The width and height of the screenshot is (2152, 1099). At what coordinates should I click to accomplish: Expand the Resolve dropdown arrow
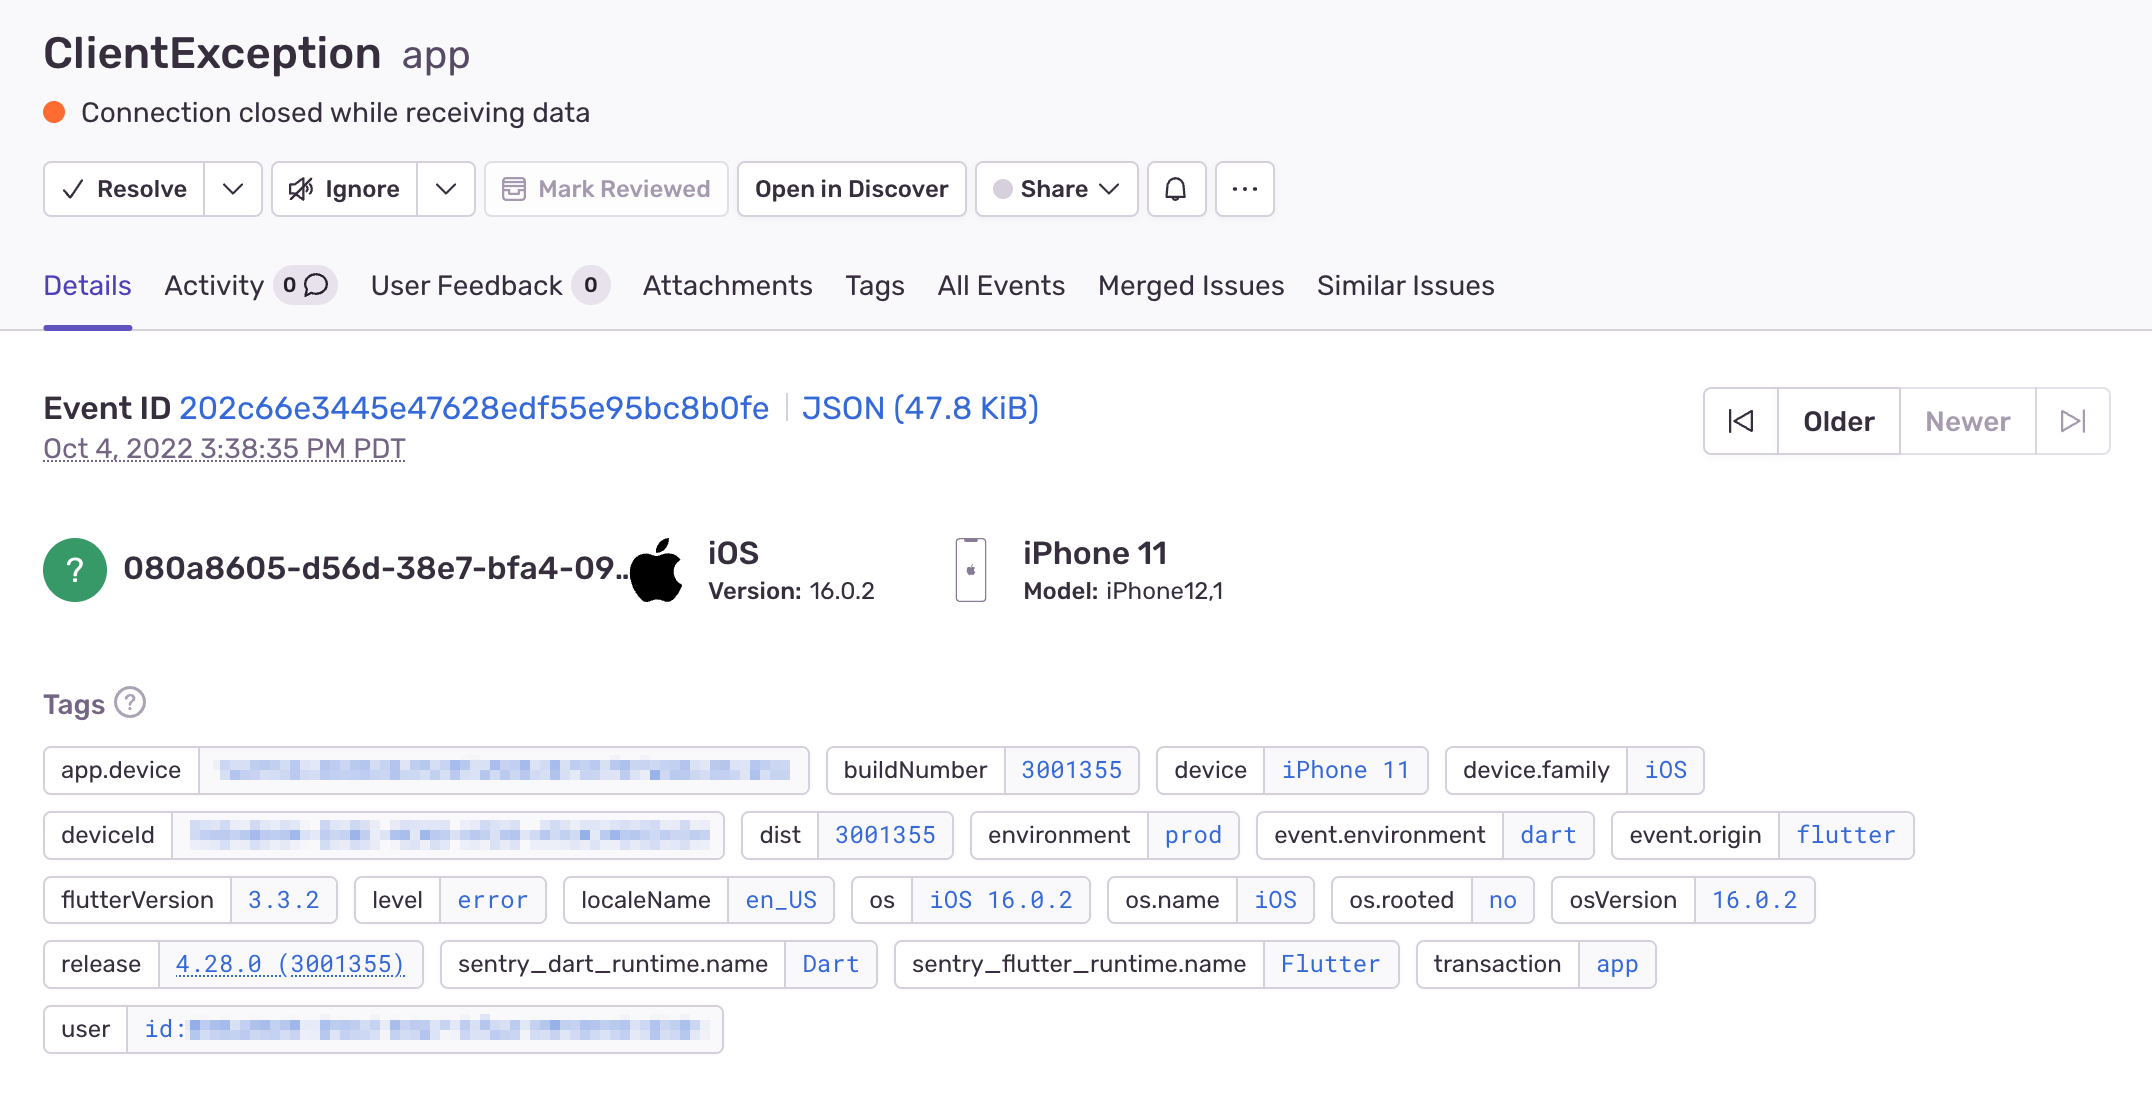click(233, 189)
